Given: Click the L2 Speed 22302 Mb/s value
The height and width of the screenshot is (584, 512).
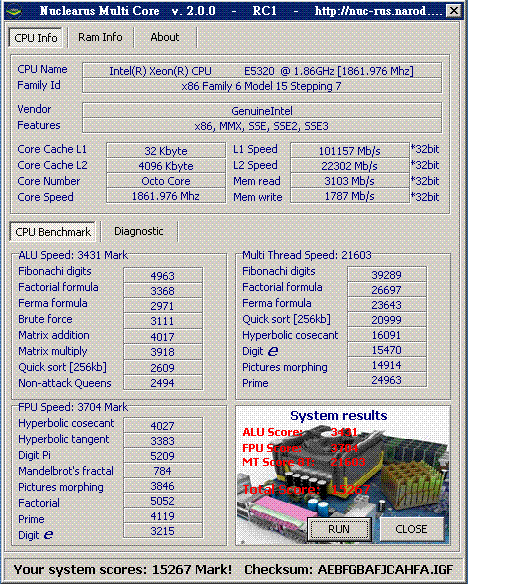Looking at the screenshot, I should [350, 166].
